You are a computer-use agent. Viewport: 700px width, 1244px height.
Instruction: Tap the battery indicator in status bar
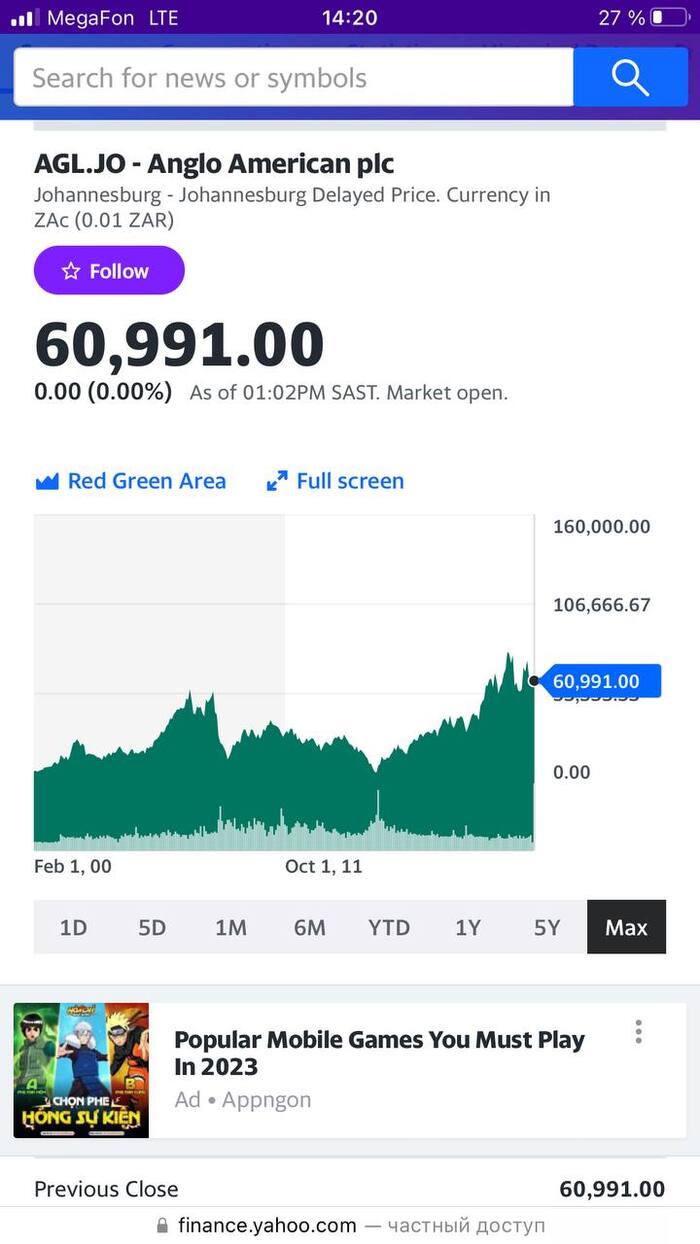[669, 18]
